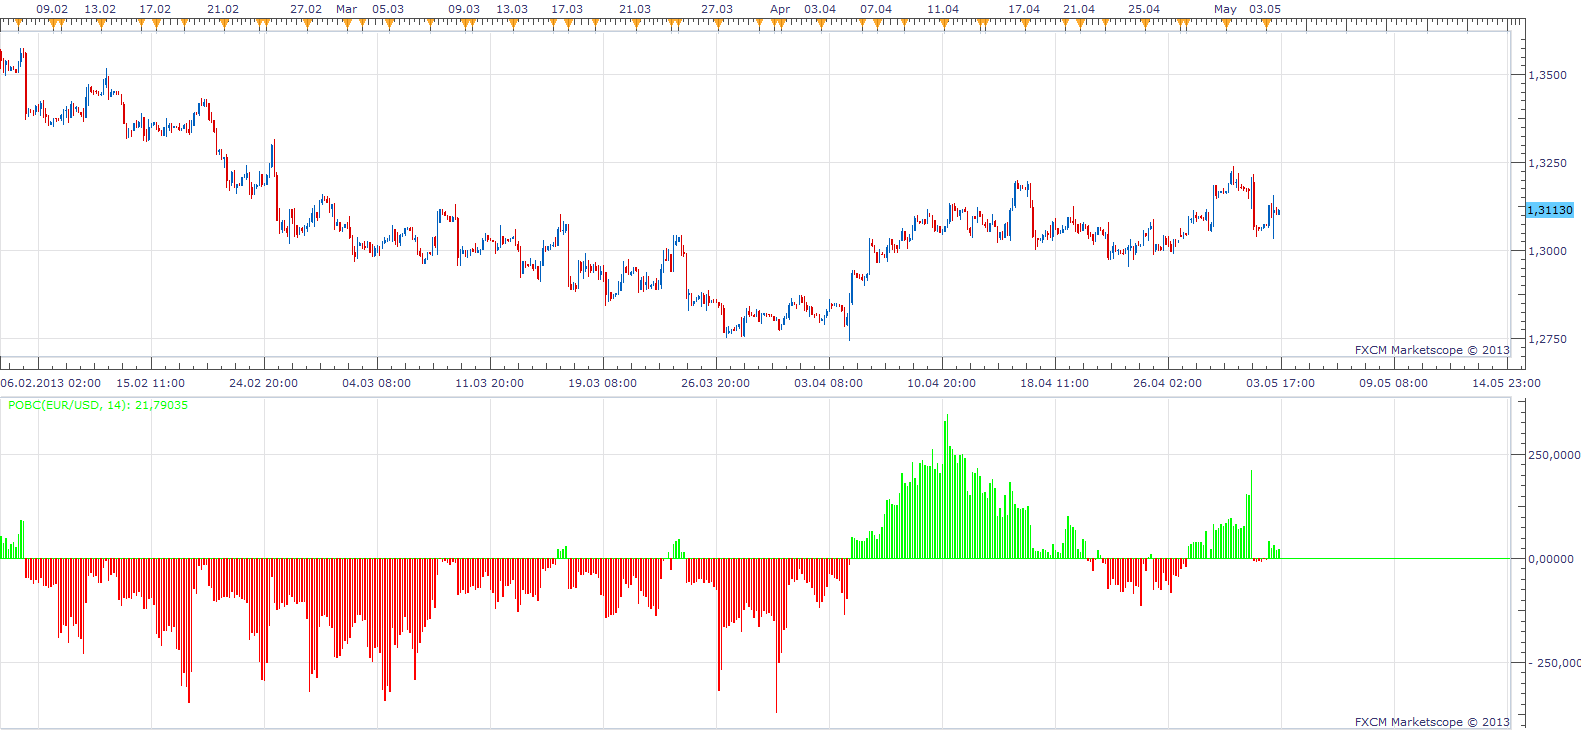Click the 26.04 02:00 time axis label

click(1168, 383)
